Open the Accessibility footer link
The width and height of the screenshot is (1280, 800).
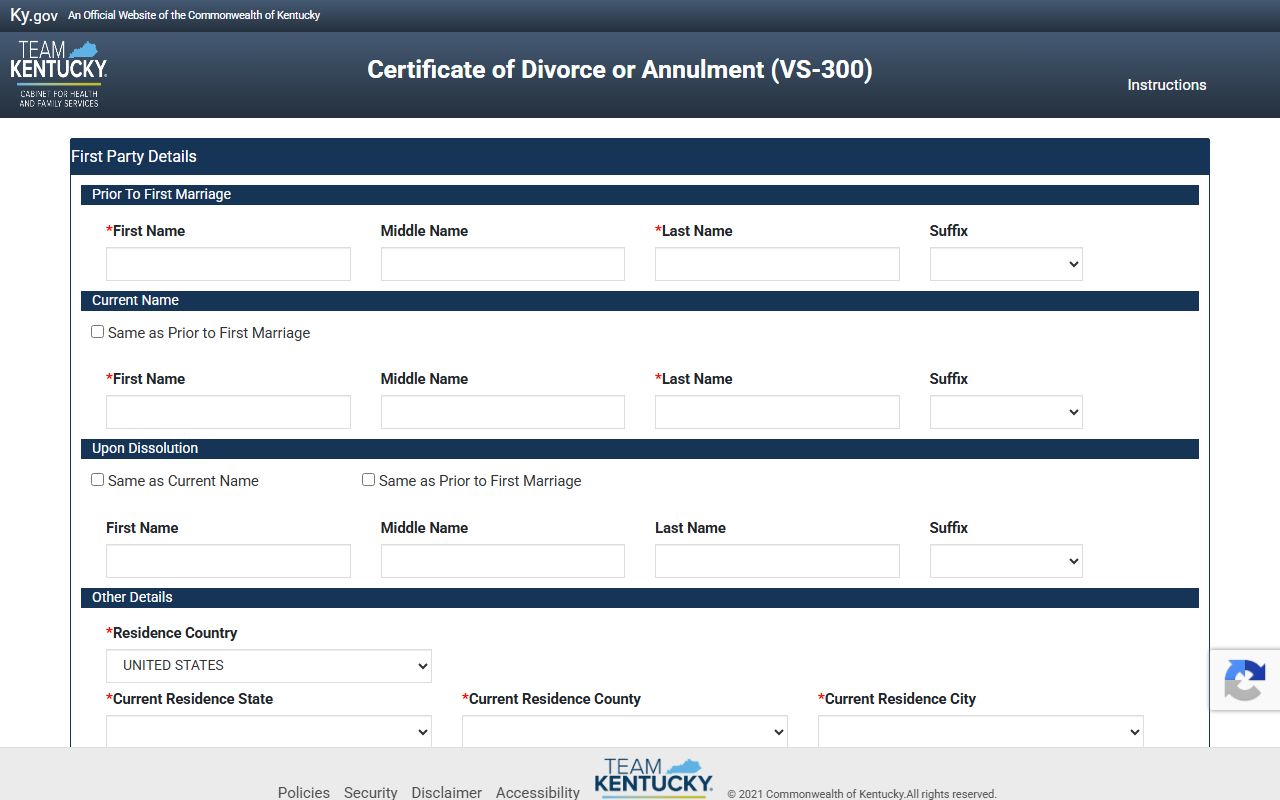click(x=538, y=792)
